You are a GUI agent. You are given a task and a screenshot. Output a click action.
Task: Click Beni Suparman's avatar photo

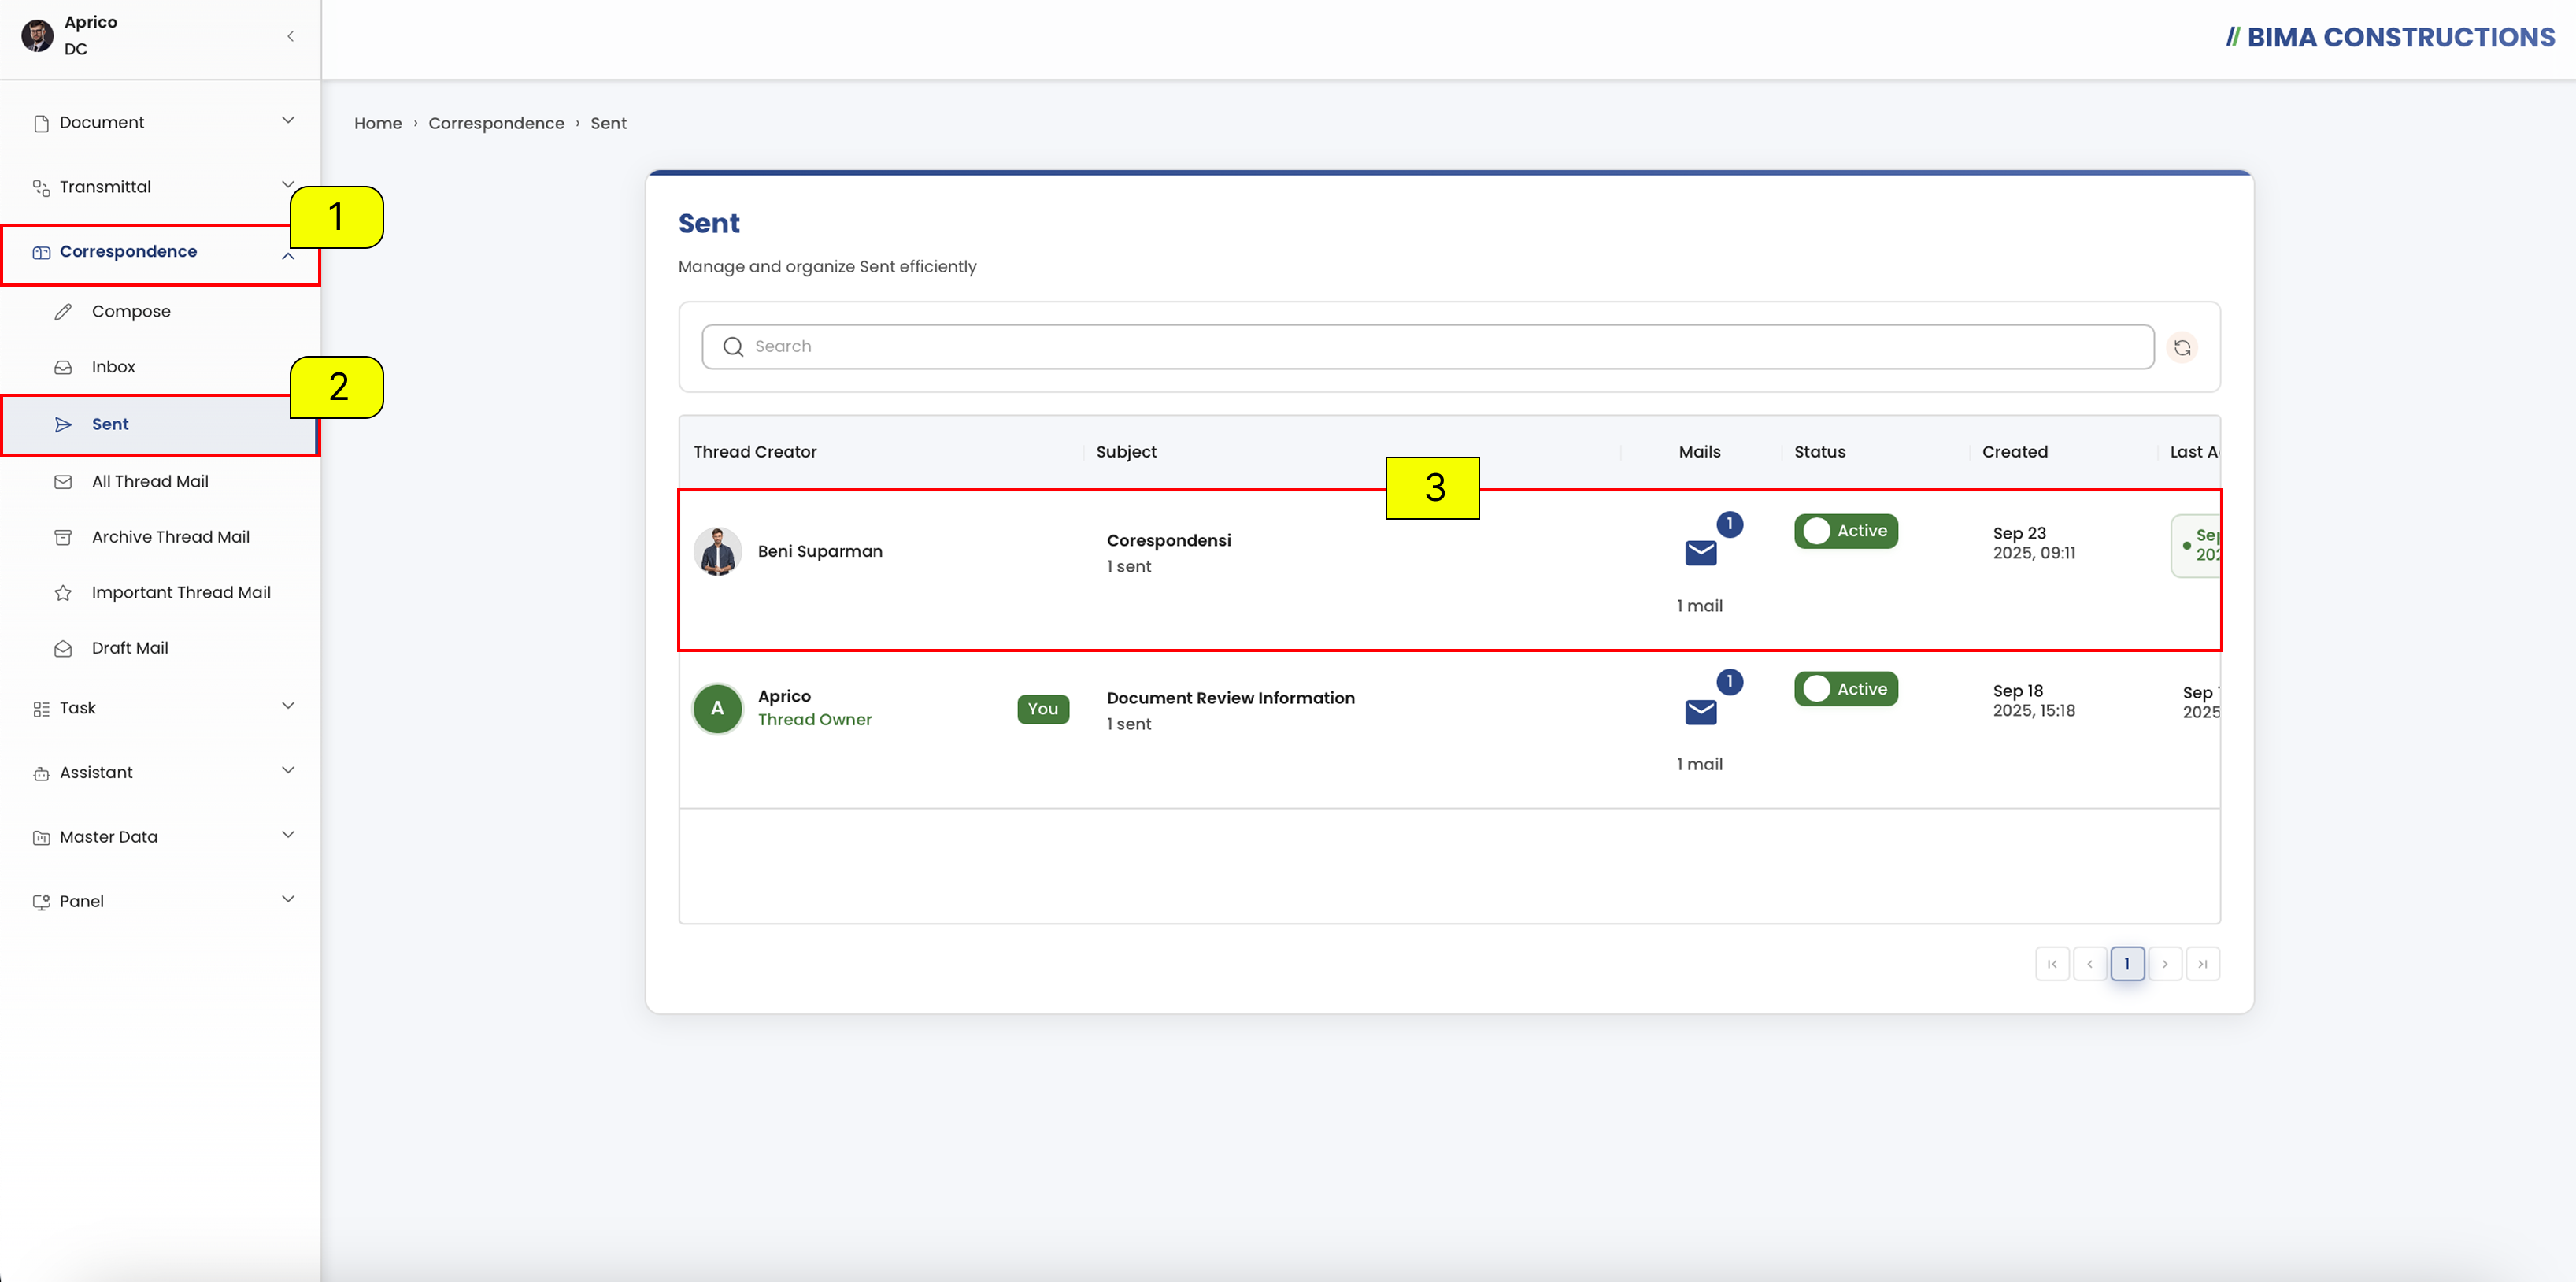[717, 551]
